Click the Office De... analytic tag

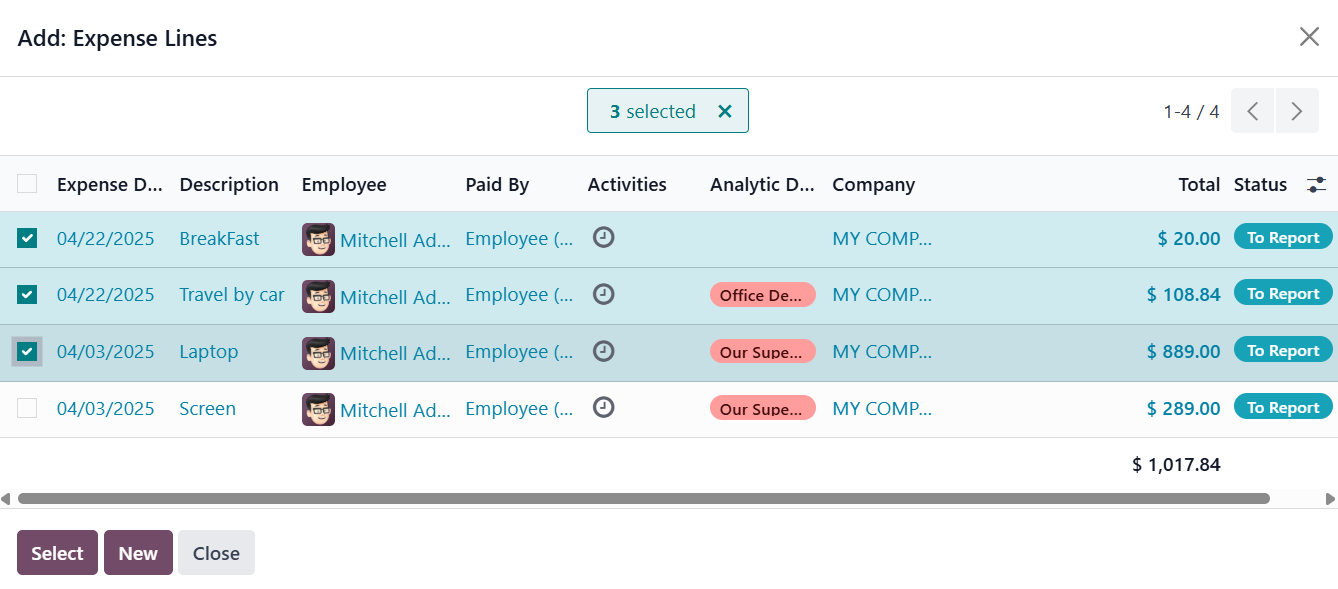[762, 295]
